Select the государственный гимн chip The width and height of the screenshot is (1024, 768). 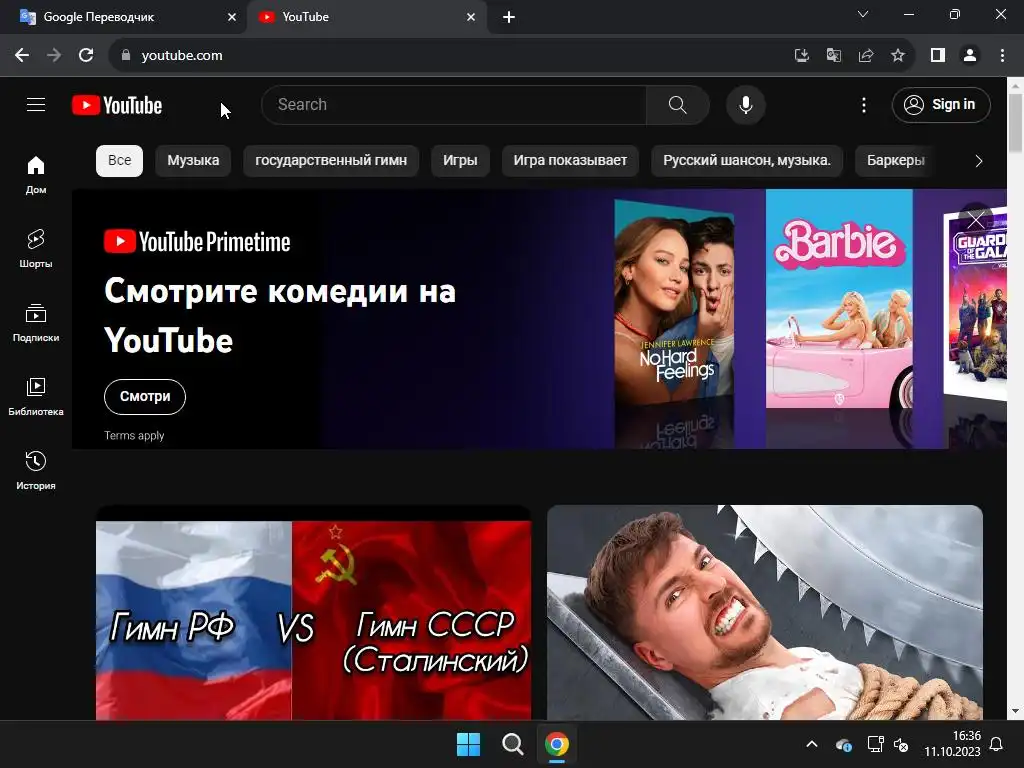331,161
